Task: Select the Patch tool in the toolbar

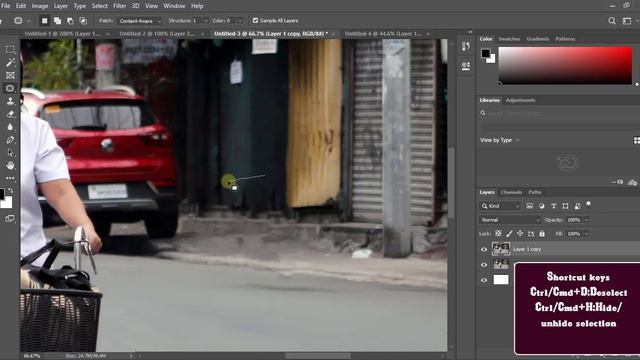Action: click(x=10, y=88)
